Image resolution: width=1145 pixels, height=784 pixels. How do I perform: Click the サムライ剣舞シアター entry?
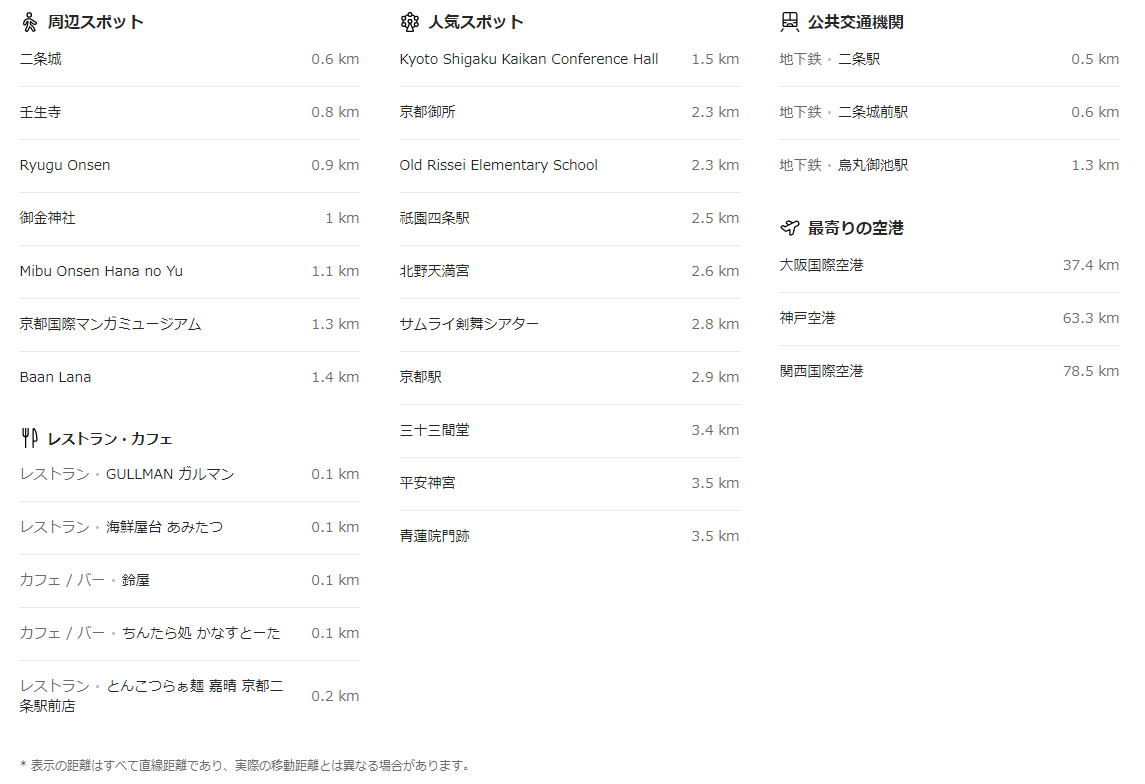click(570, 324)
